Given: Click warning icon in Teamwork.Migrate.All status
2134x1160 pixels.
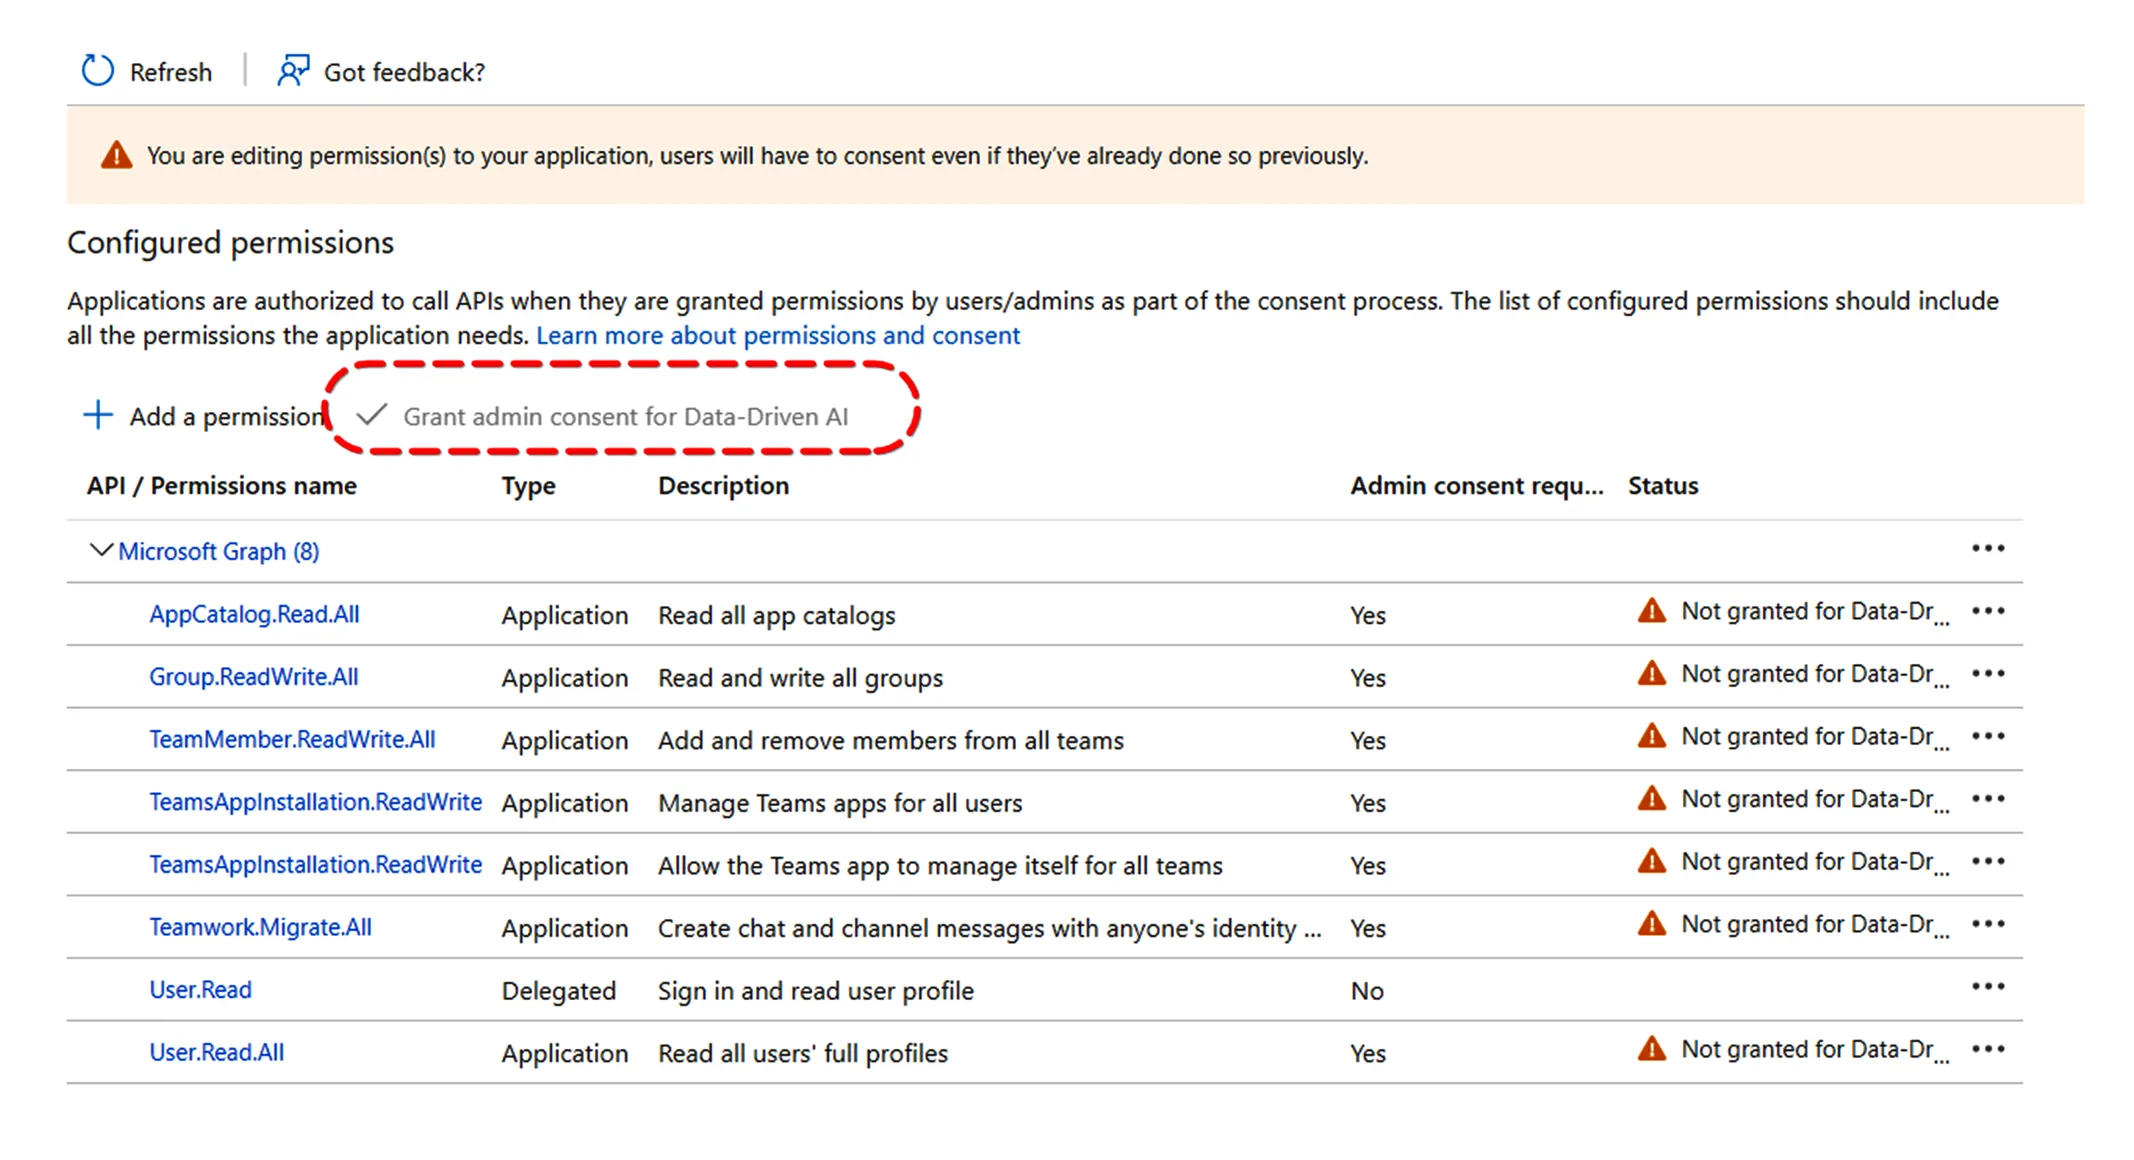Looking at the screenshot, I should click(x=1652, y=924).
